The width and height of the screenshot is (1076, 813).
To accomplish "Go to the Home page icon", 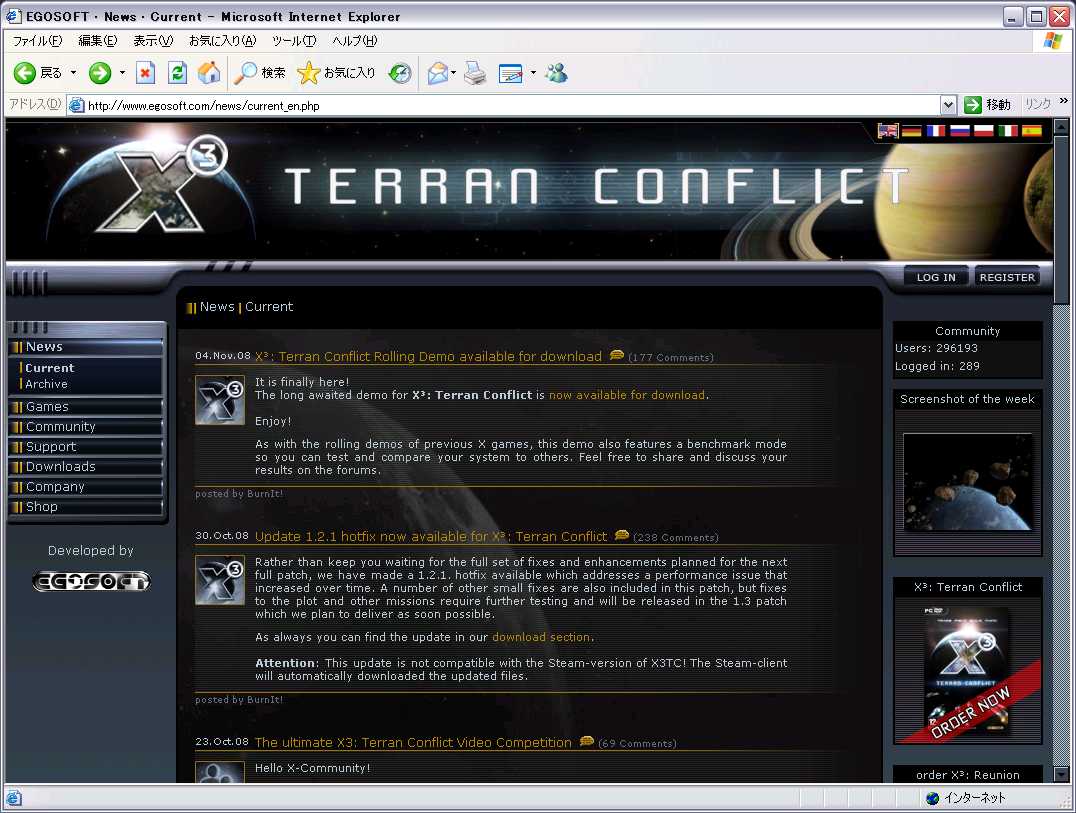I will point(209,73).
